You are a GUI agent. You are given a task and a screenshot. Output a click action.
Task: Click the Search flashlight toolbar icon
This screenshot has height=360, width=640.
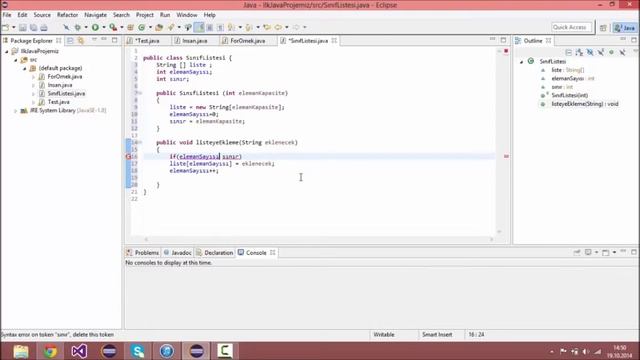click(171, 27)
